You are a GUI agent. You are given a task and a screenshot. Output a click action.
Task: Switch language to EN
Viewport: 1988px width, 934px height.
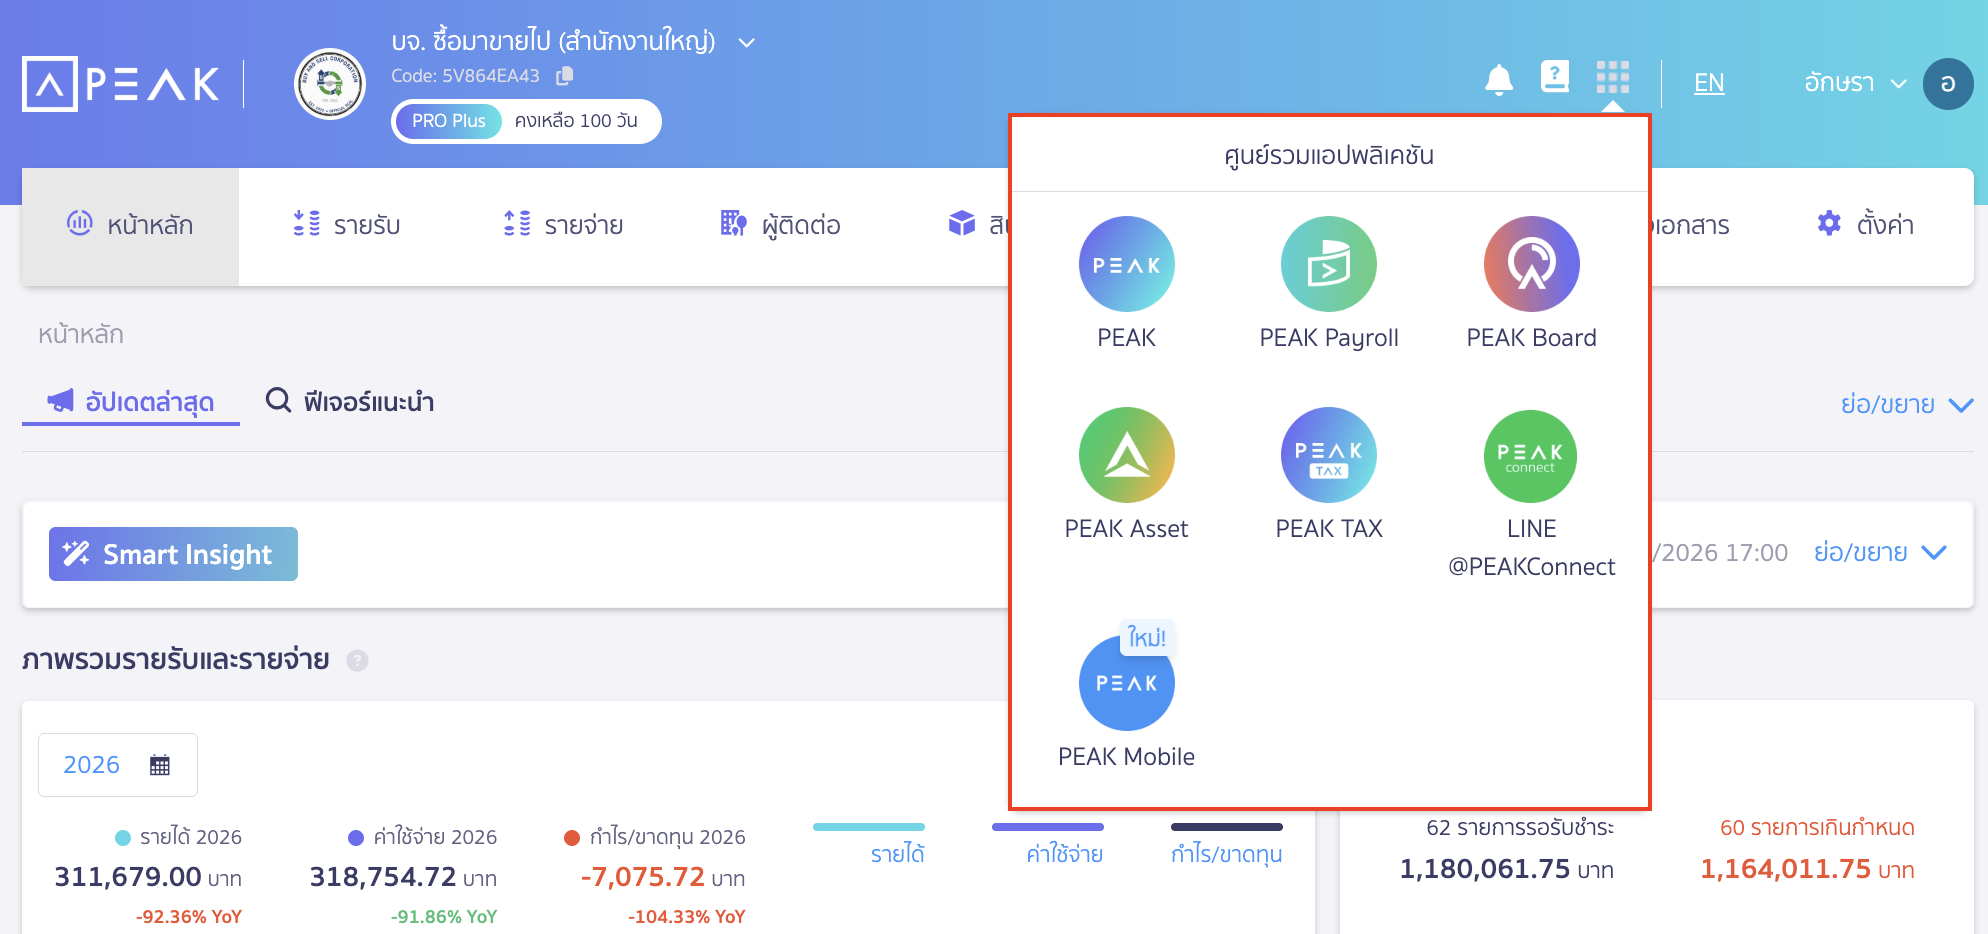[1709, 83]
